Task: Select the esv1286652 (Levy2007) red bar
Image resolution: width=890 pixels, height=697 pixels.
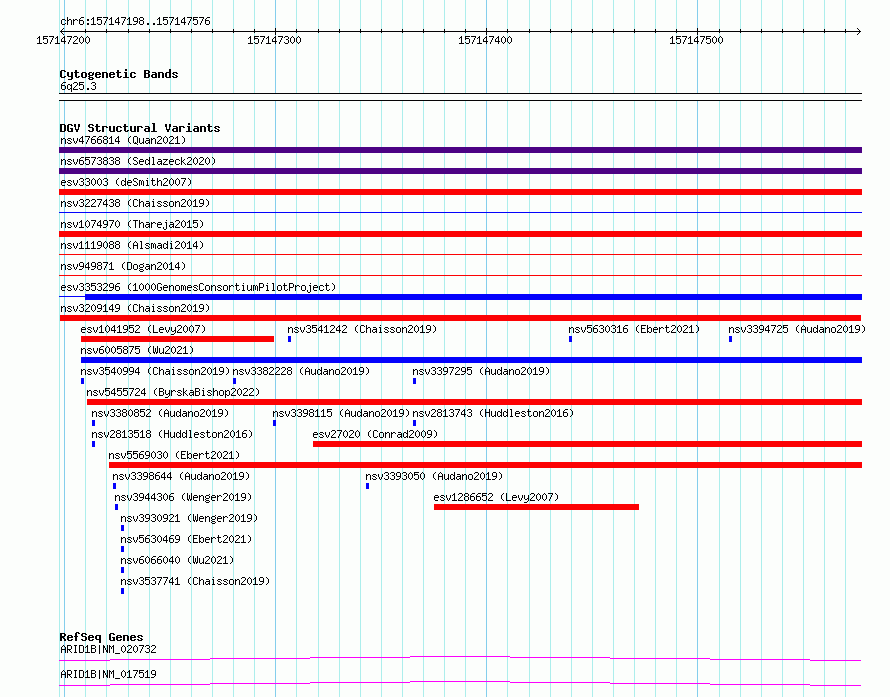Action: (536, 507)
